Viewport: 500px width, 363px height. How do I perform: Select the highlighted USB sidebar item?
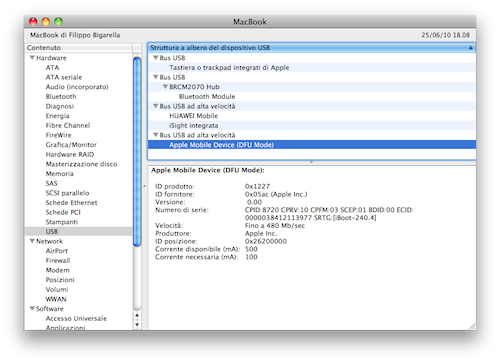tap(79, 231)
